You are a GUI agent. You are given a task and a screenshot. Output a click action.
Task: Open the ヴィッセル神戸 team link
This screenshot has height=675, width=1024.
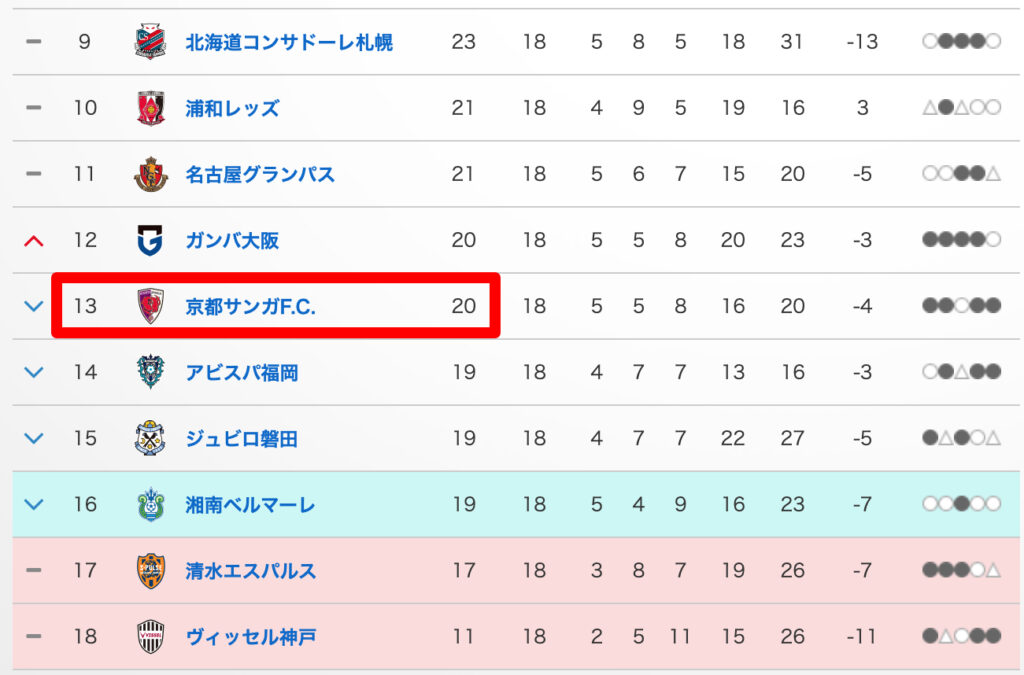pos(251,636)
